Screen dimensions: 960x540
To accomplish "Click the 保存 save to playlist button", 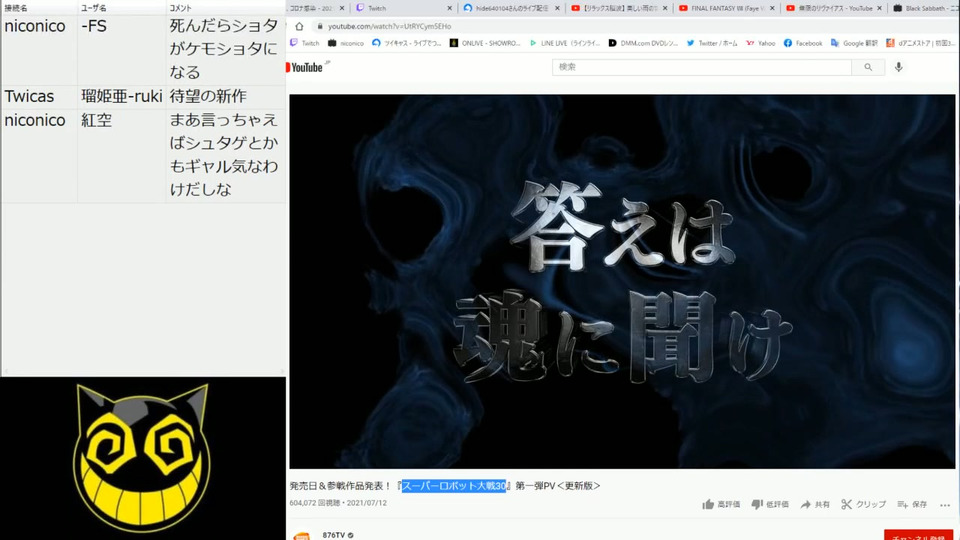I will click(912, 504).
